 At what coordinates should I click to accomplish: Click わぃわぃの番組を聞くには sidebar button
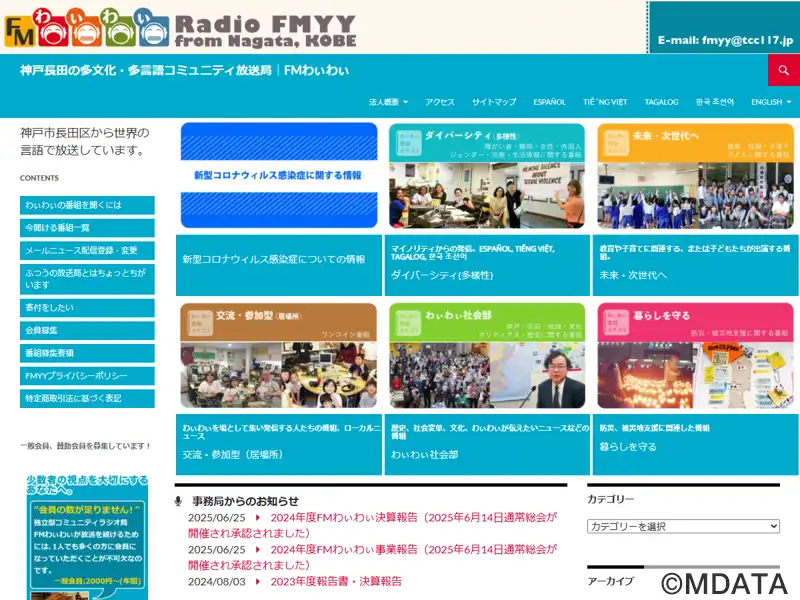pos(87,205)
